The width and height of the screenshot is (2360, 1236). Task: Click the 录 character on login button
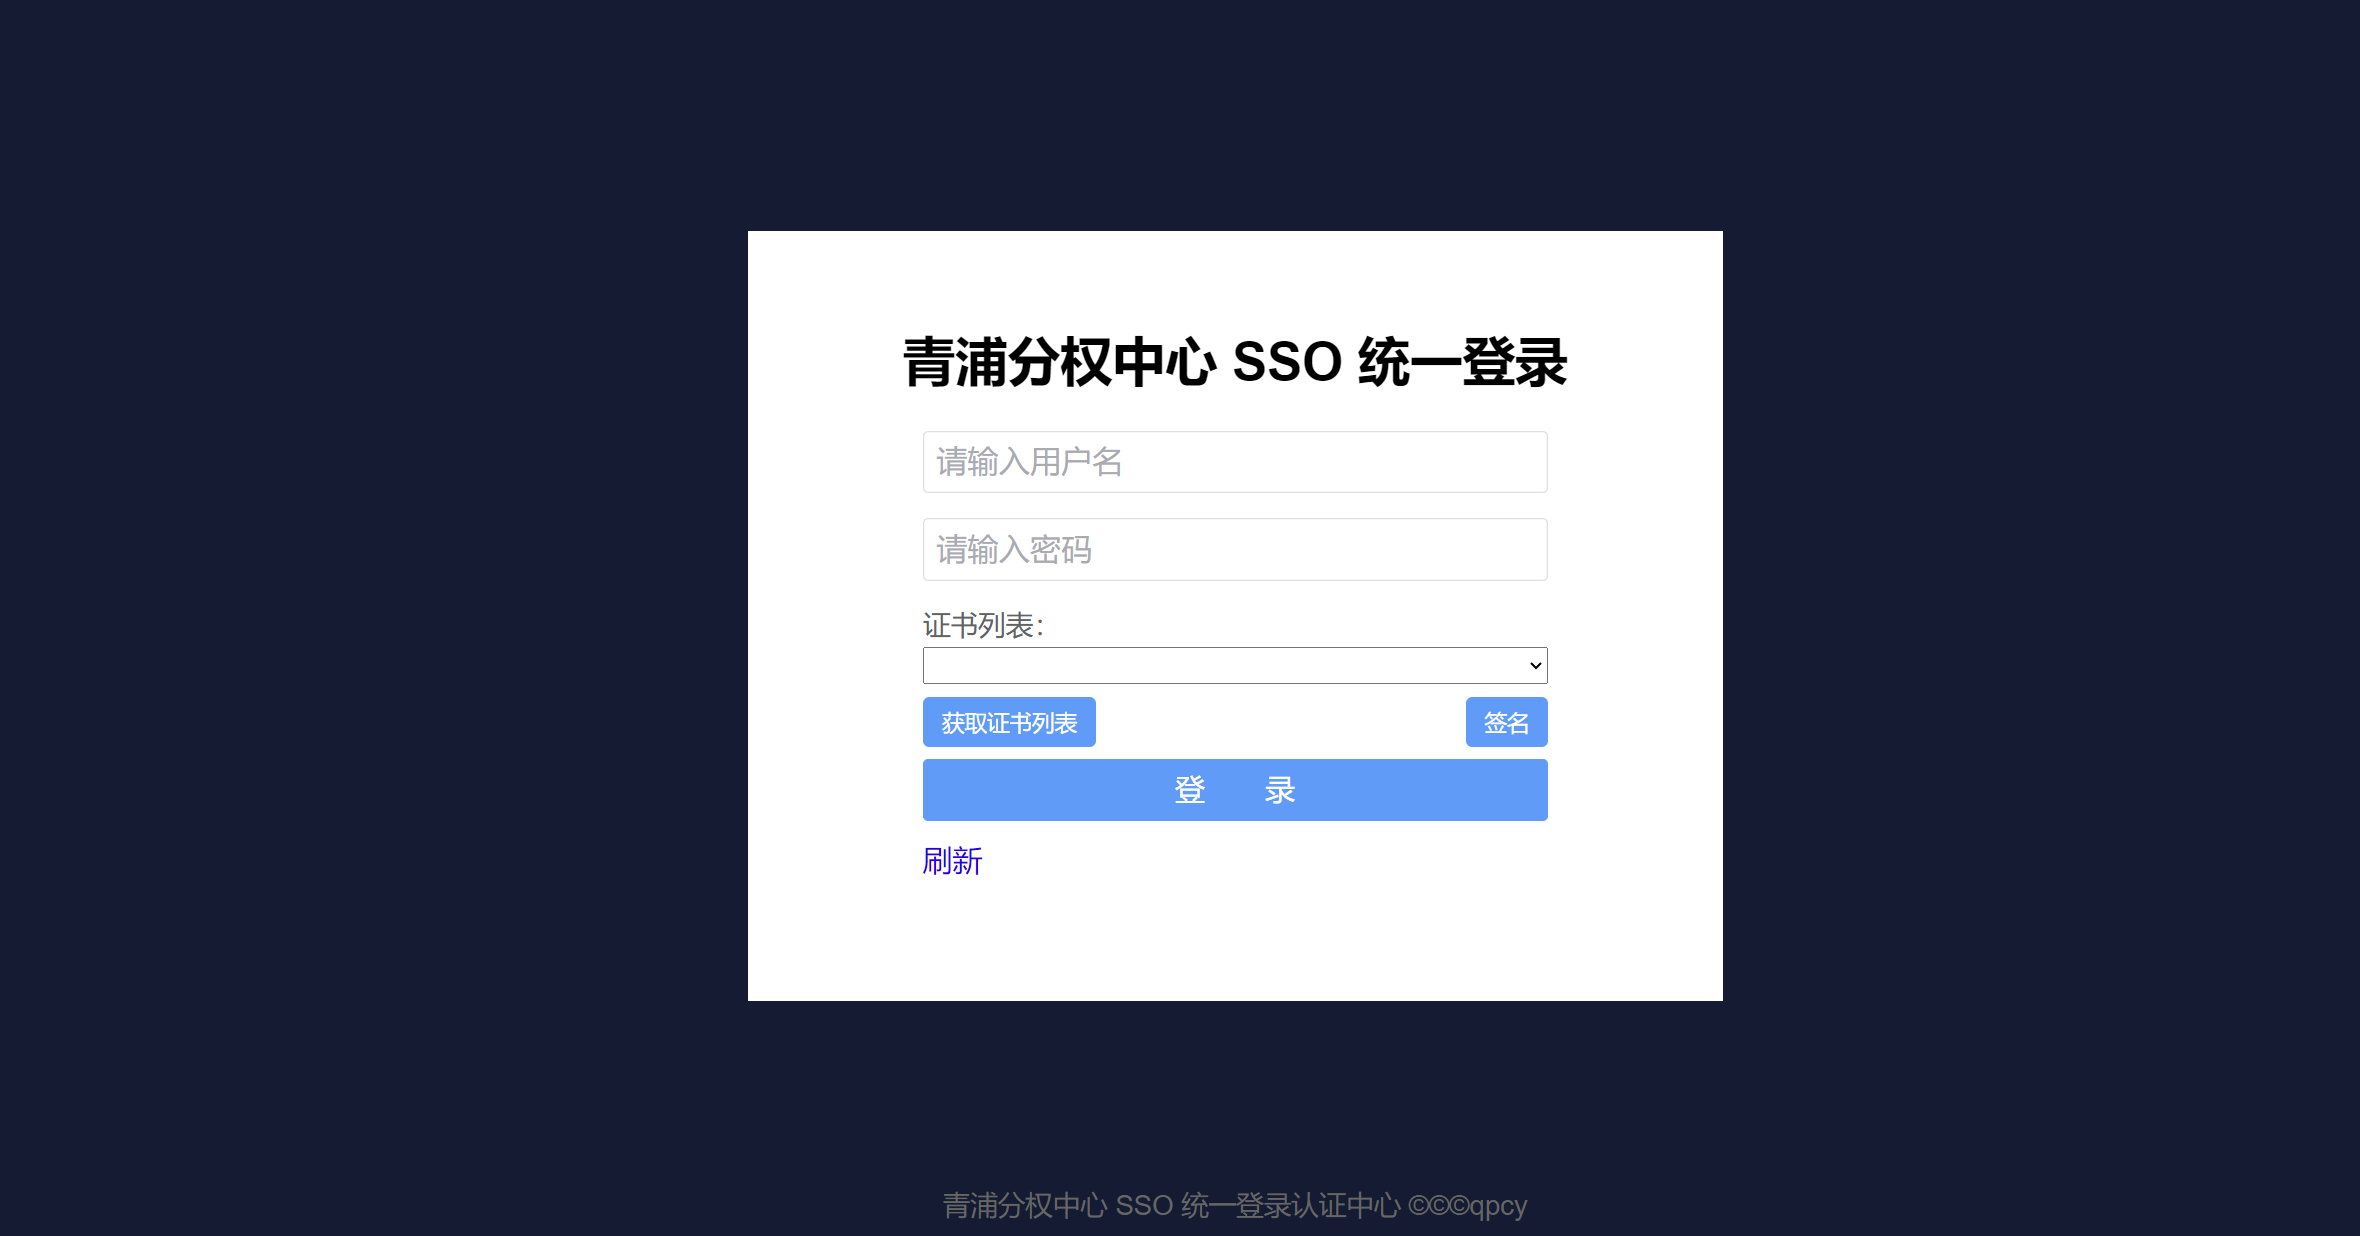click(x=1280, y=790)
